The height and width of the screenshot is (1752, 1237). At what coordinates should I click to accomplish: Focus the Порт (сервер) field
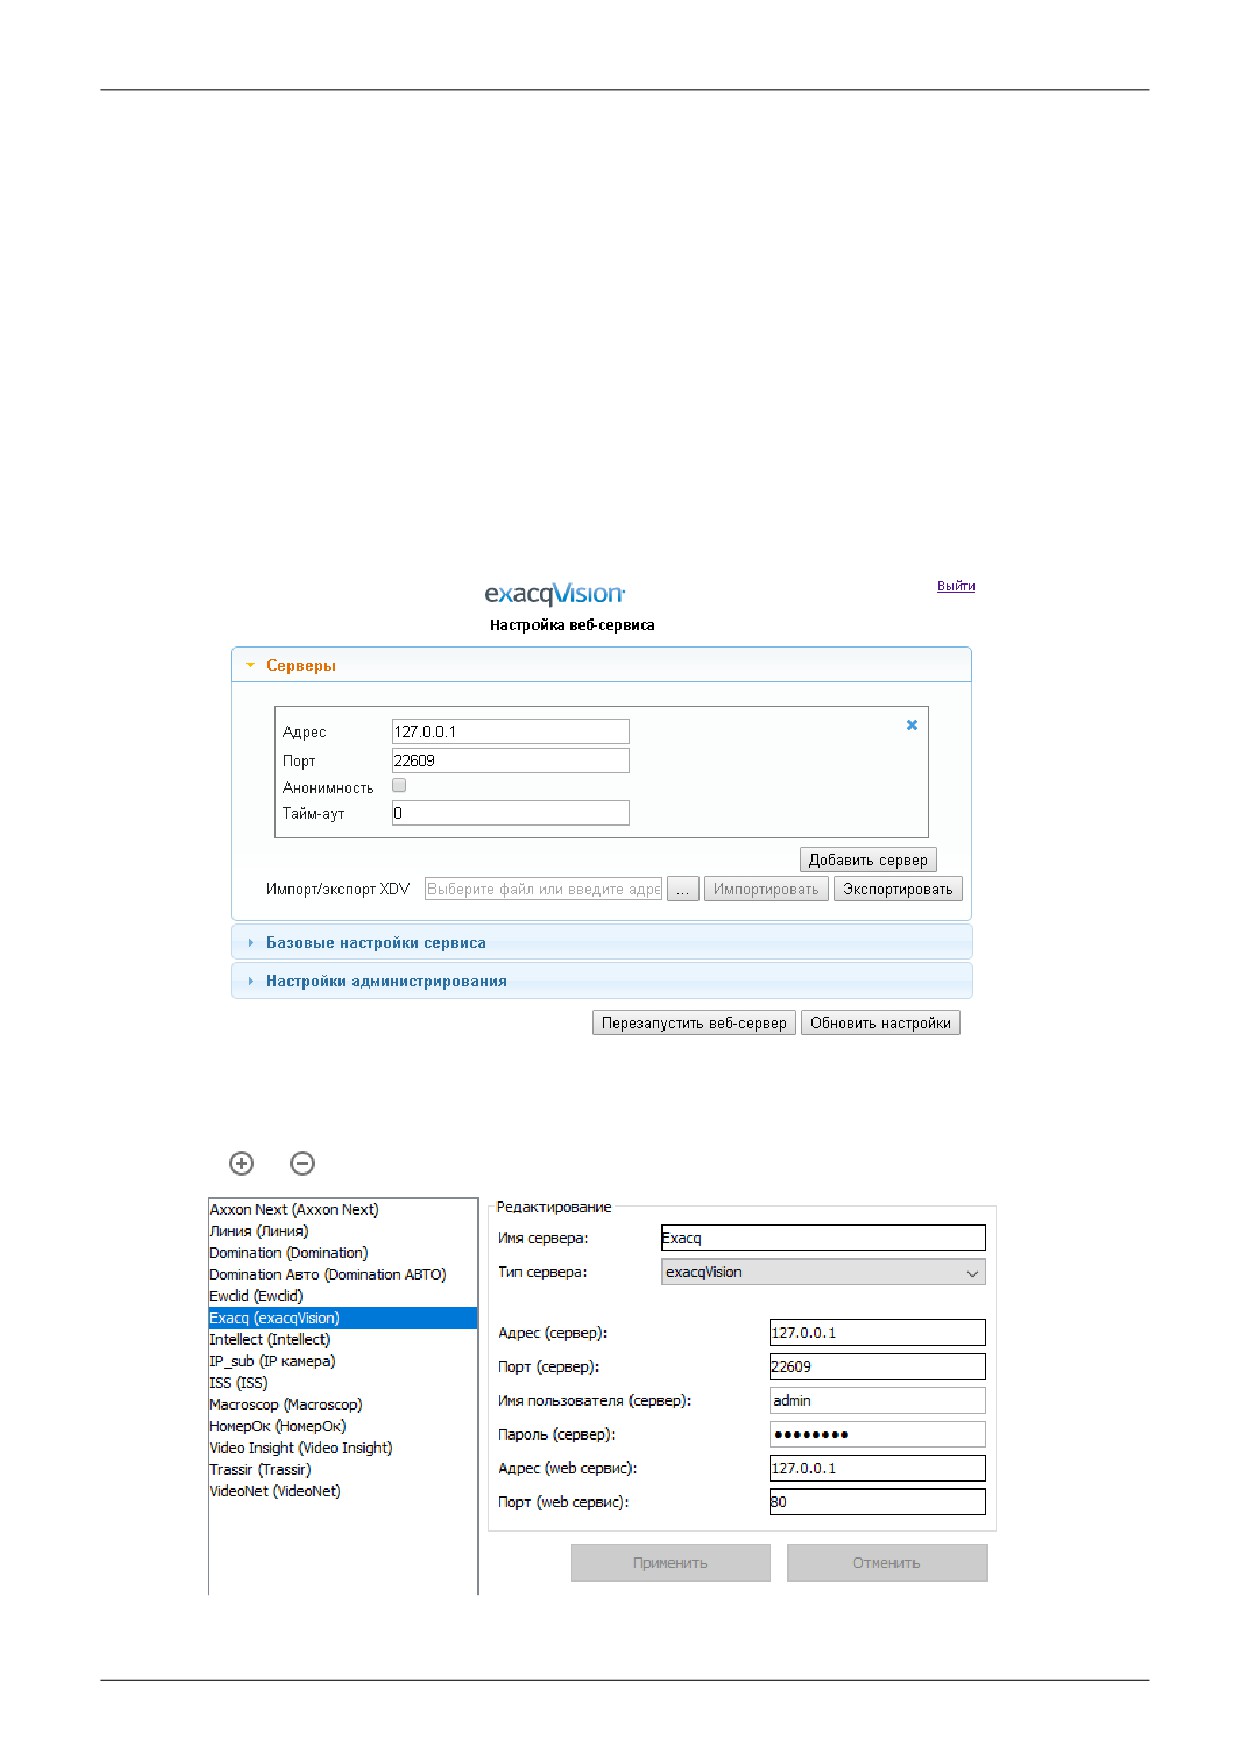878,1367
